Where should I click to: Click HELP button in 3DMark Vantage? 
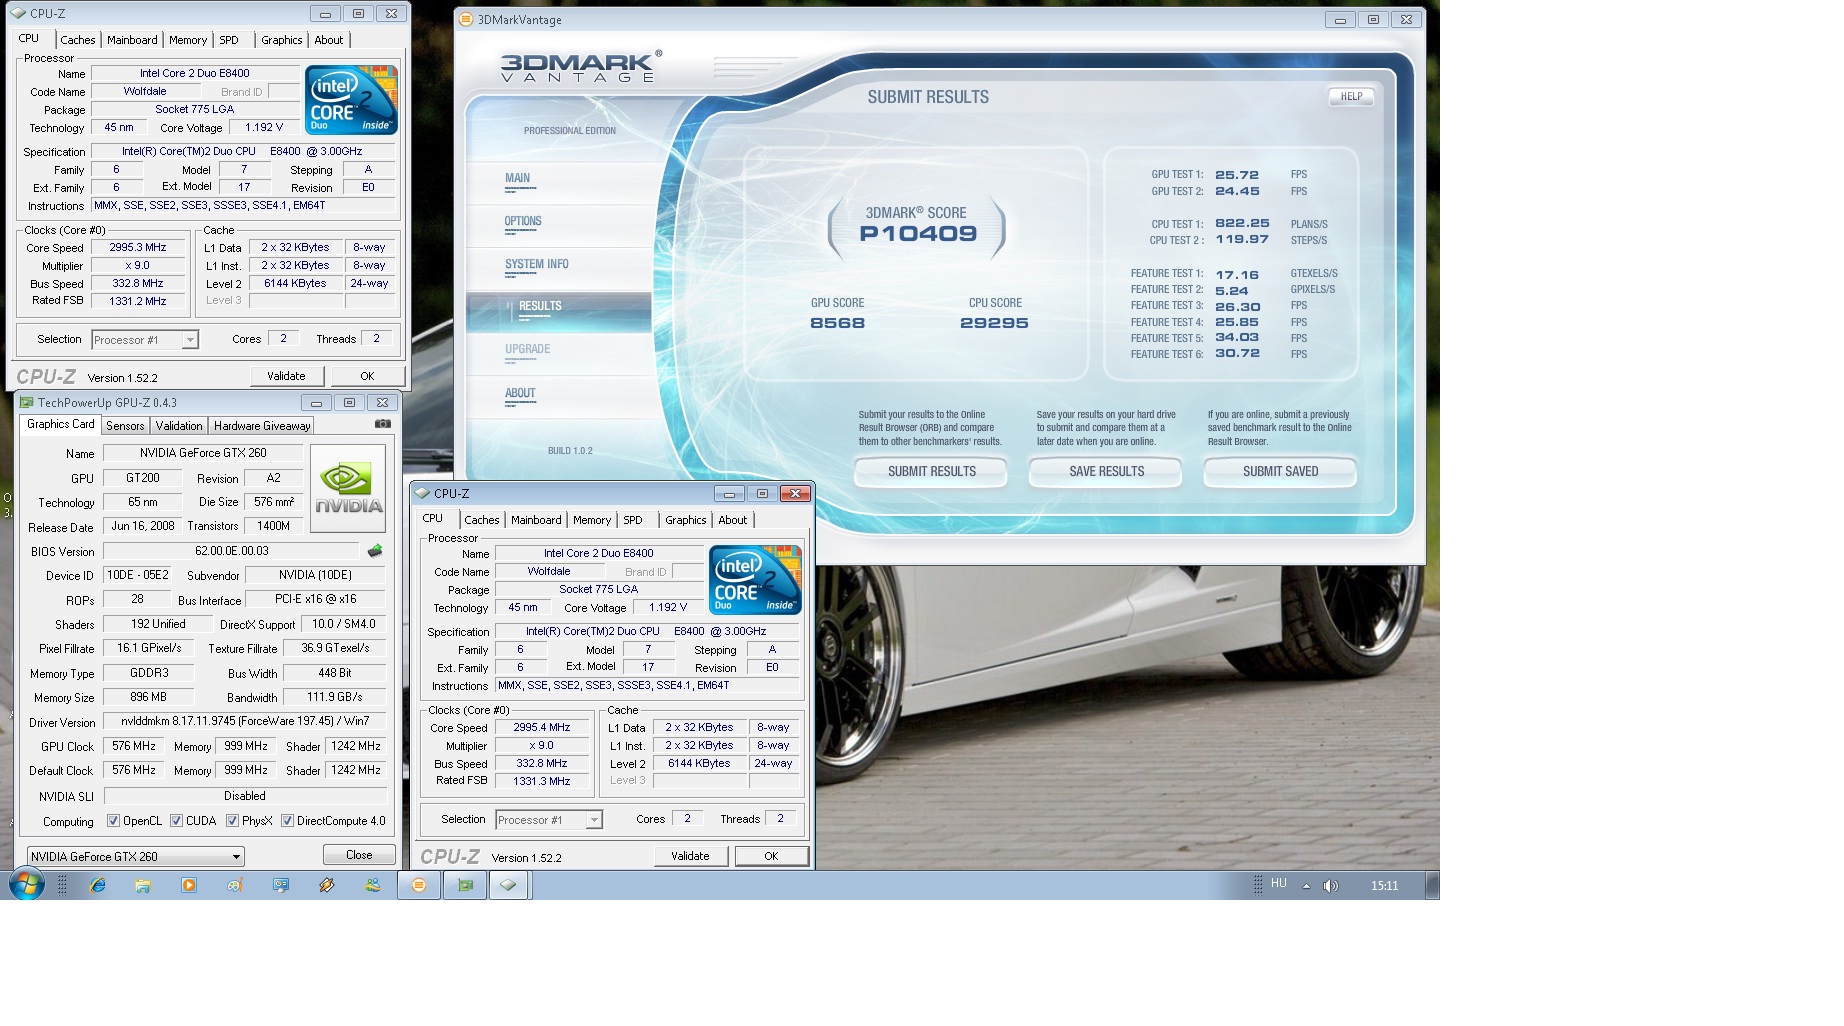click(x=1351, y=97)
